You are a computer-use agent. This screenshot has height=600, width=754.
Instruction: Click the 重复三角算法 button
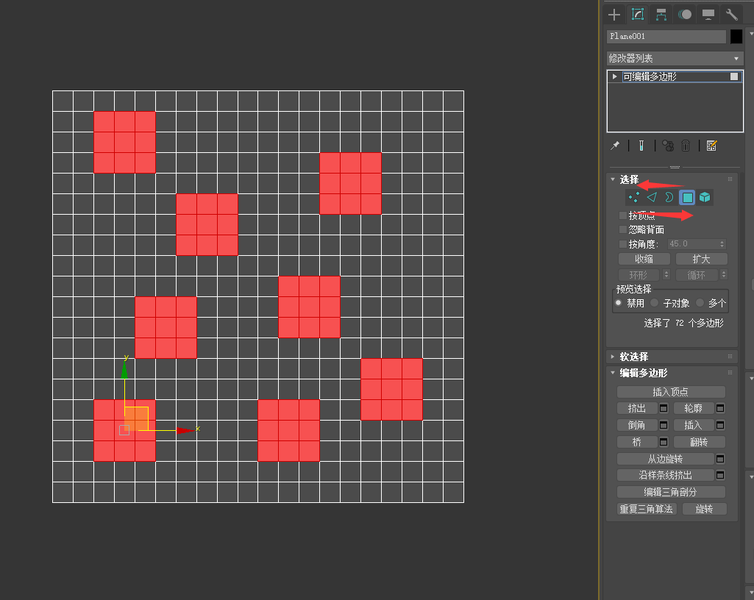647,509
